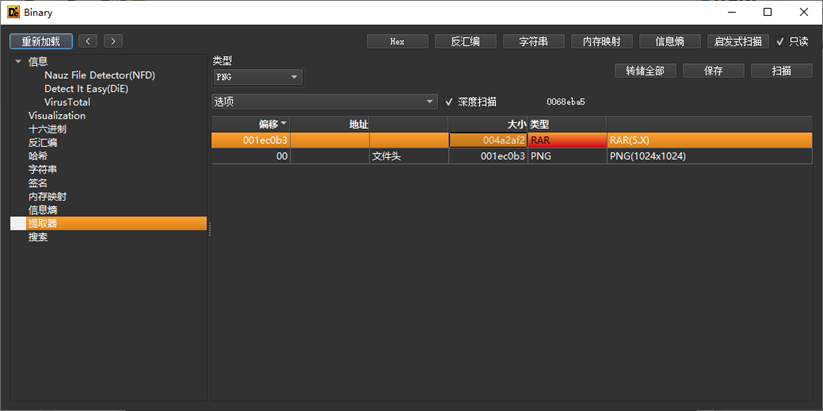Open the 类型 PNG dropdown

(x=257, y=77)
